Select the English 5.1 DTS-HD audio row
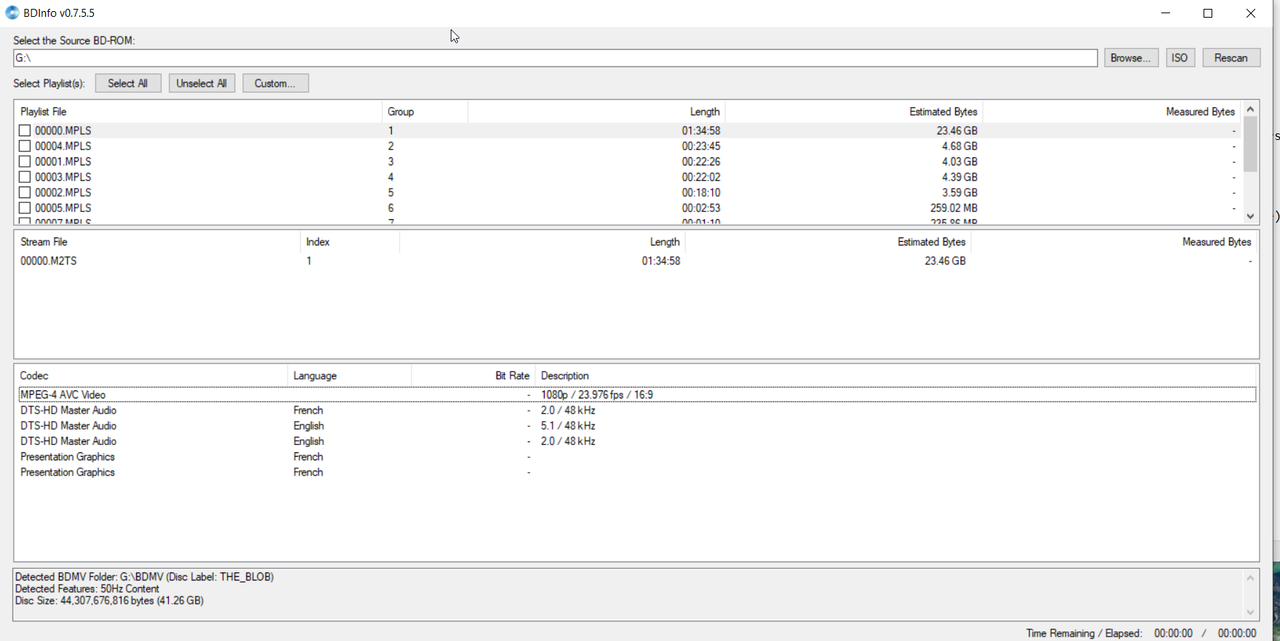Image resolution: width=1280 pixels, height=641 pixels. click(x=635, y=426)
